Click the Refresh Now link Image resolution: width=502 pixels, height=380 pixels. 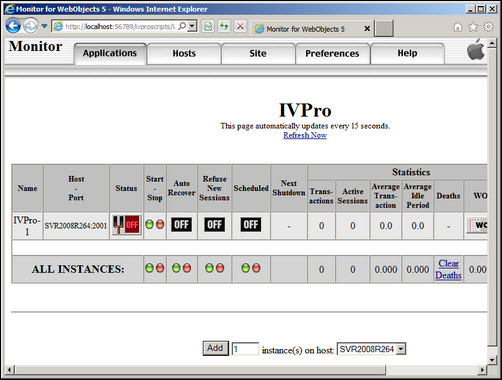[x=305, y=135]
